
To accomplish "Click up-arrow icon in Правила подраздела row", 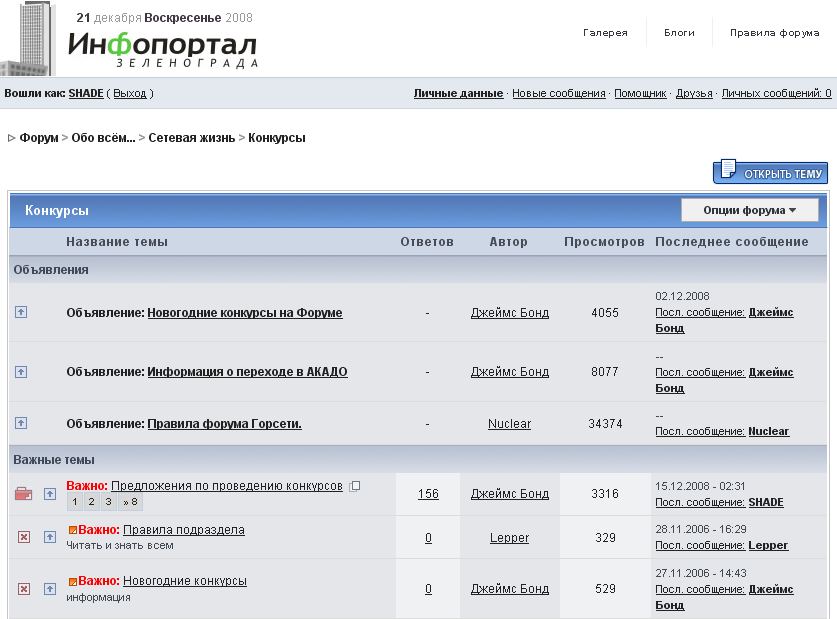I will [x=50, y=537].
